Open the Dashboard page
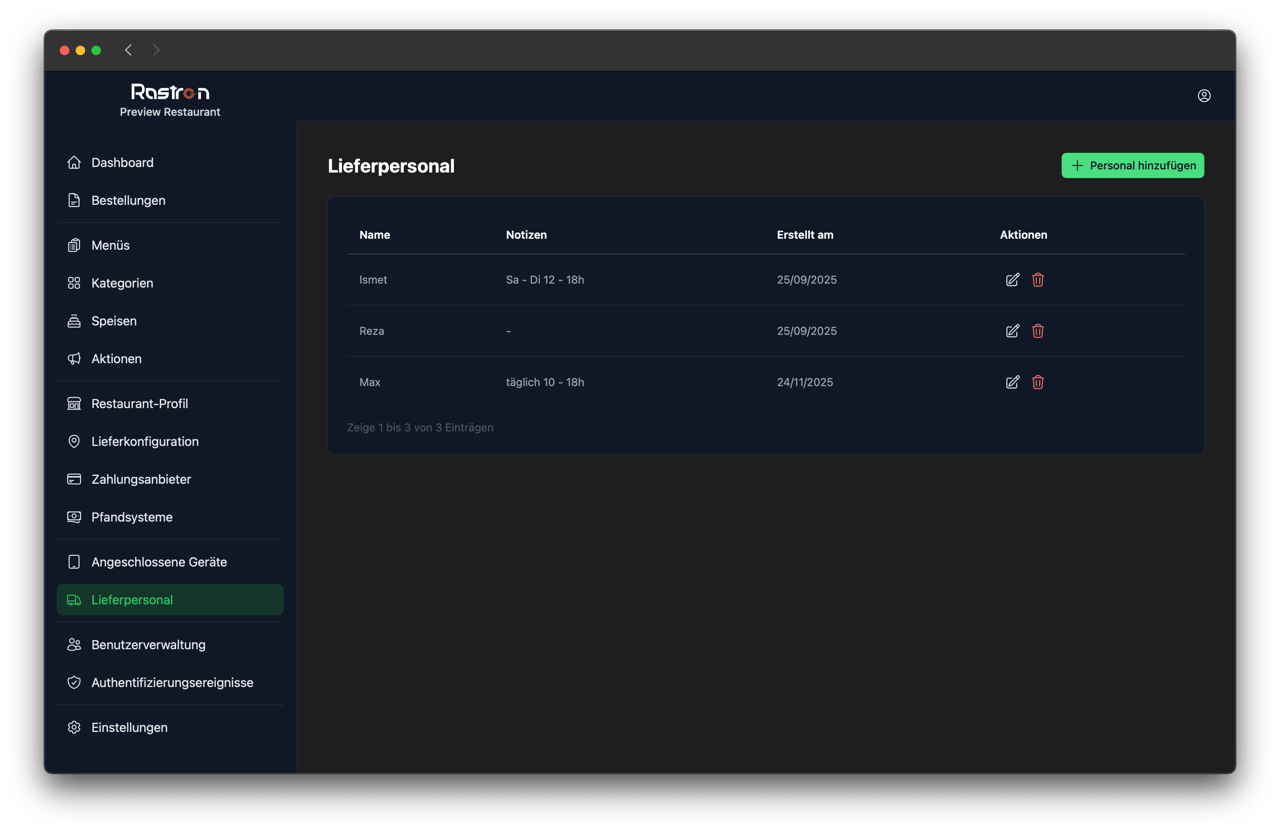The height and width of the screenshot is (832, 1280). pyautogui.click(x=122, y=163)
